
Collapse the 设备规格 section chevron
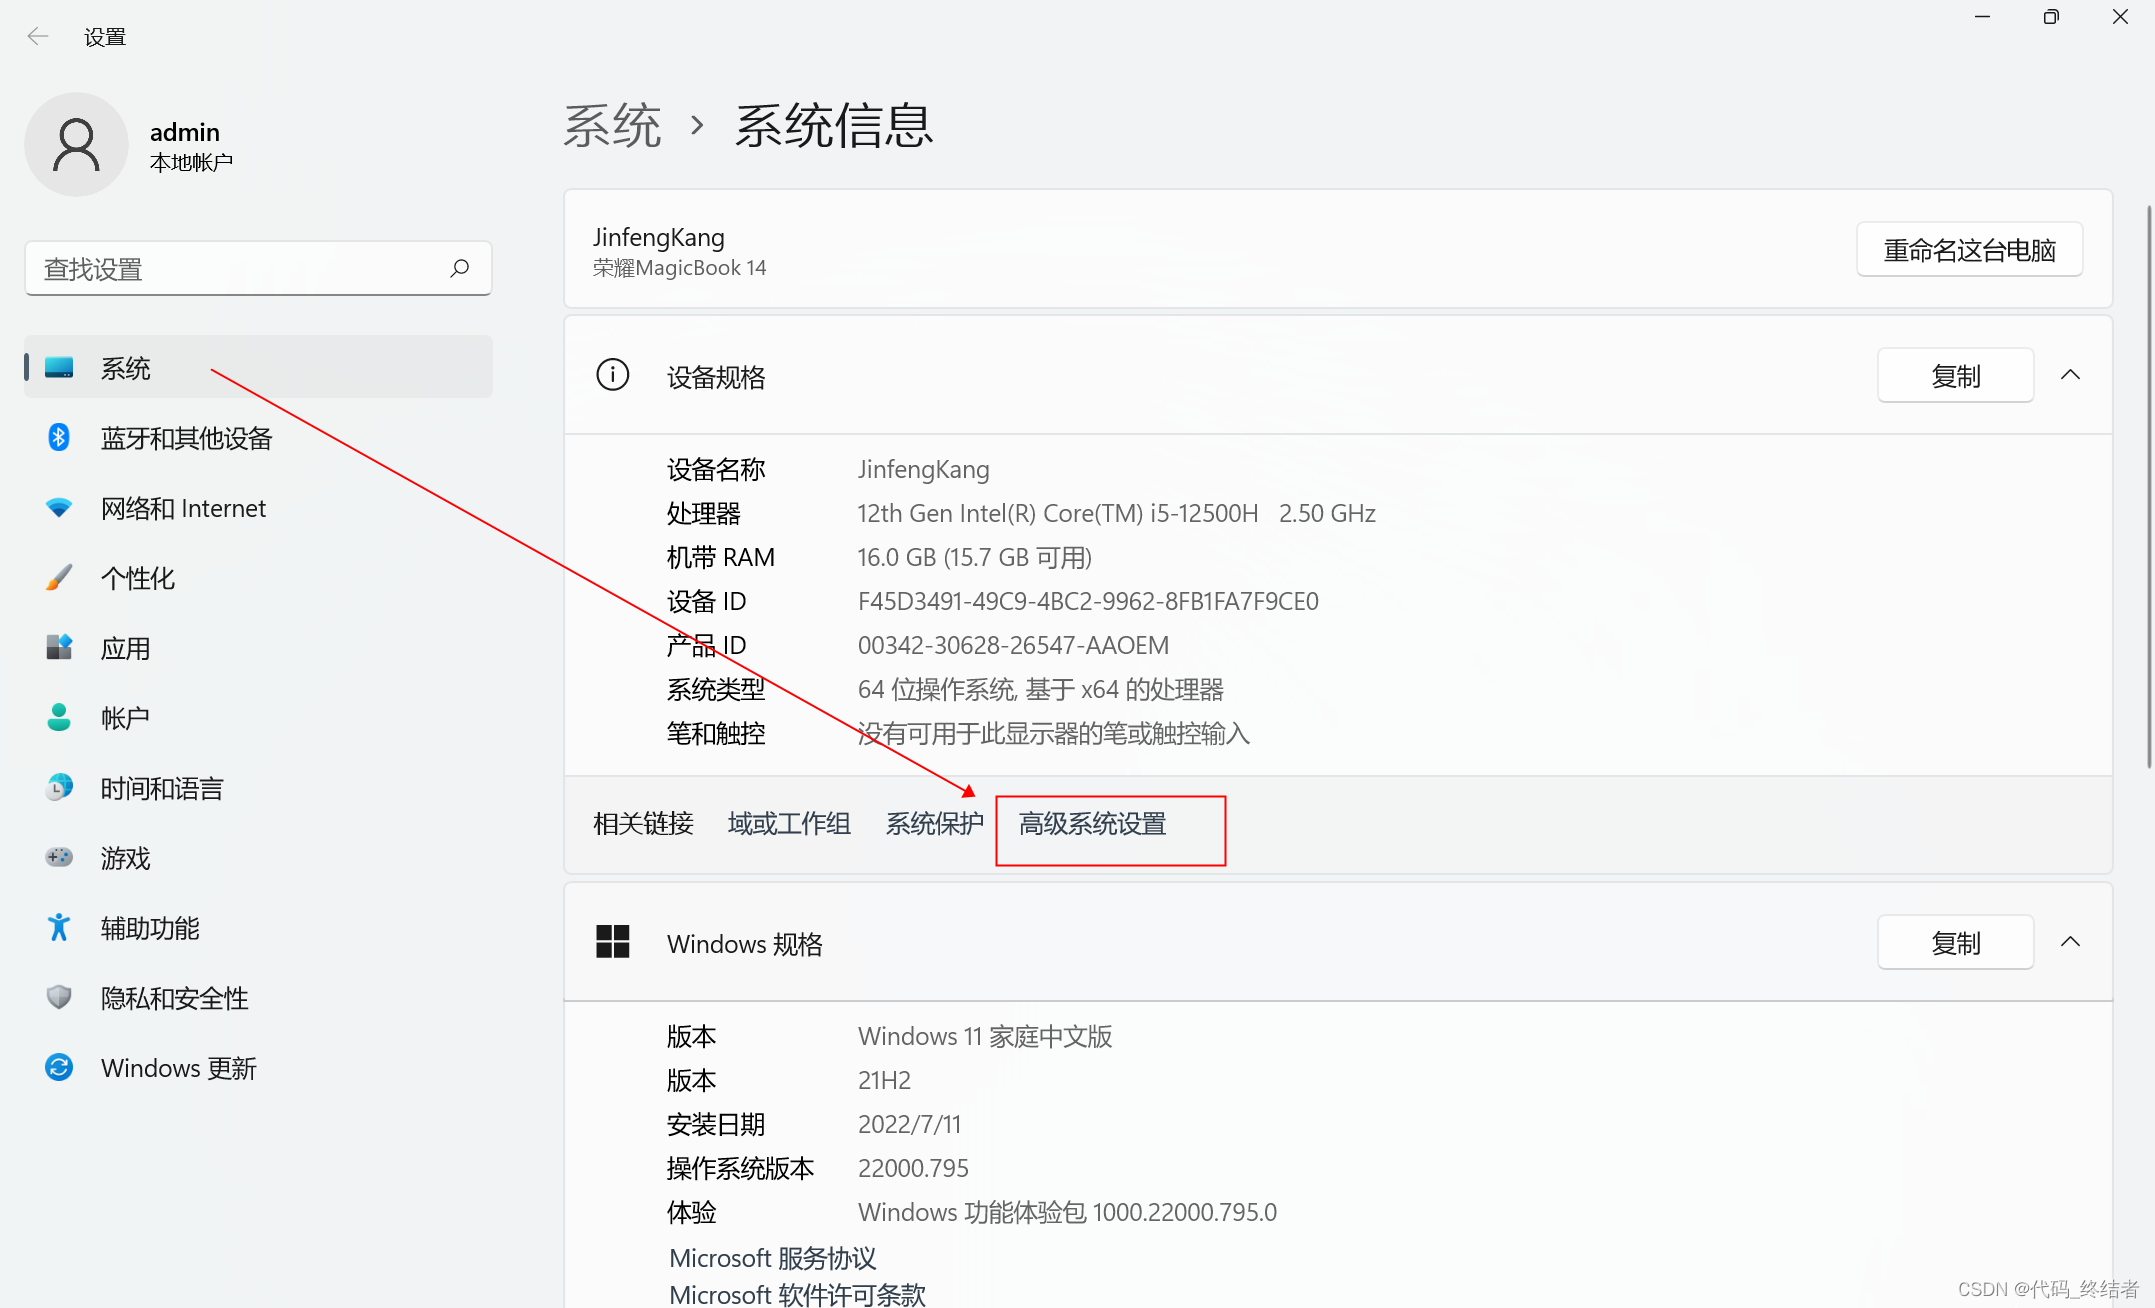click(x=2071, y=375)
